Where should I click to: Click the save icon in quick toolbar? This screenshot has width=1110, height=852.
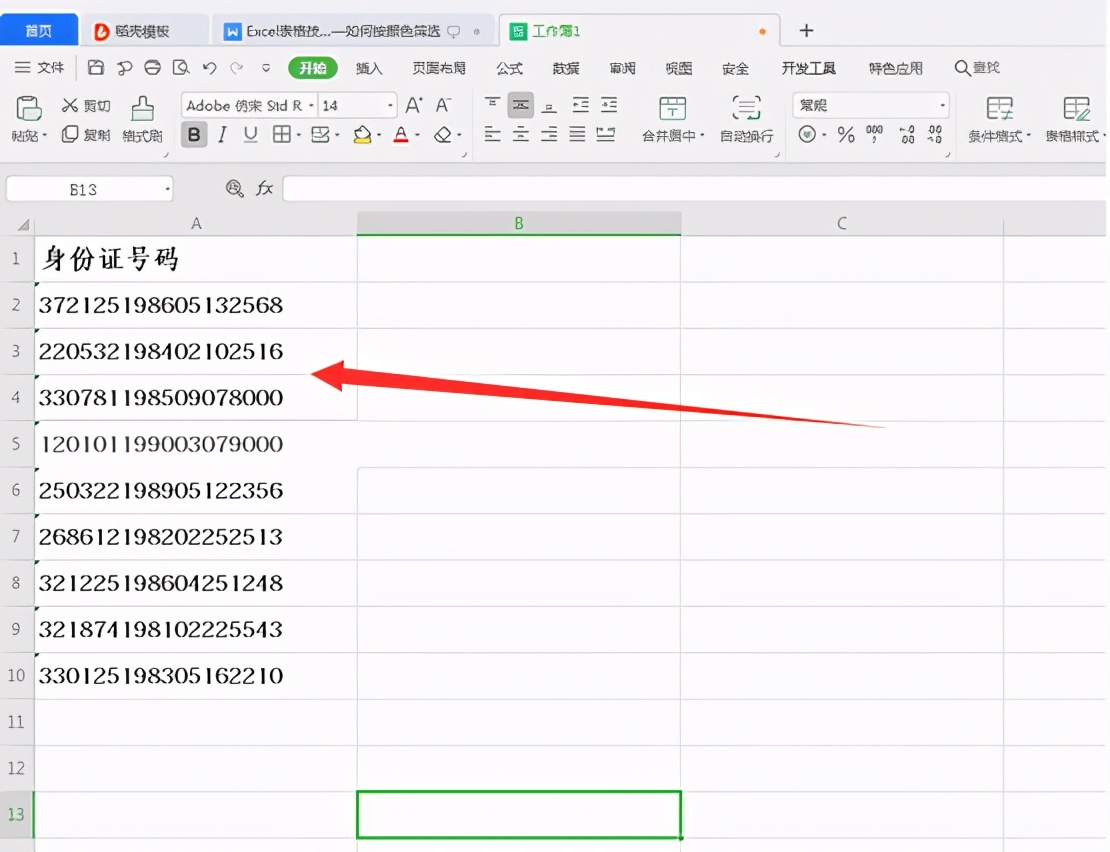[x=96, y=68]
